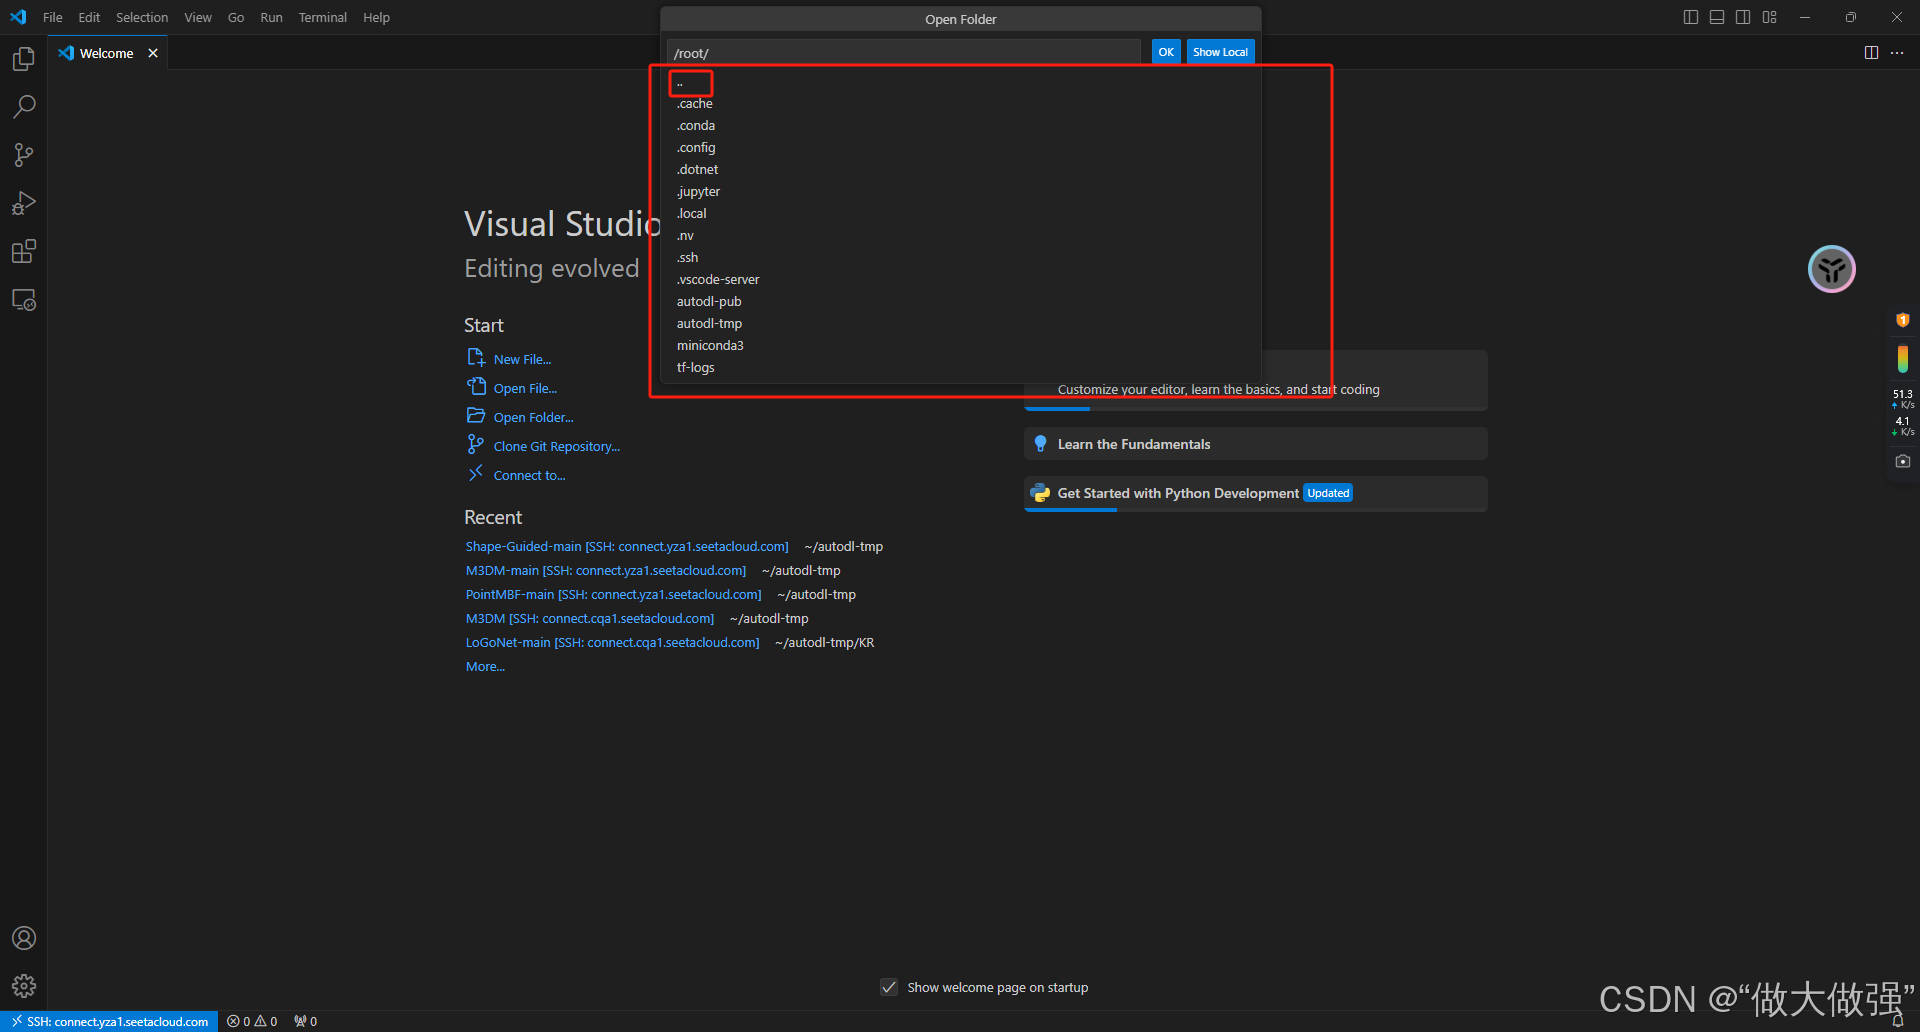
Task: Select the tf-logs folder entry
Action: coord(960,368)
